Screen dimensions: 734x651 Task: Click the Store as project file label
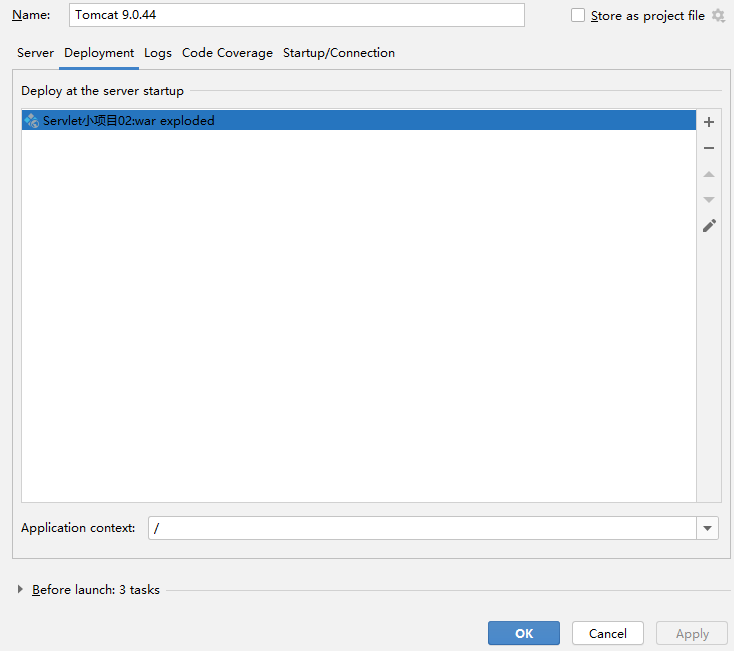[647, 16]
